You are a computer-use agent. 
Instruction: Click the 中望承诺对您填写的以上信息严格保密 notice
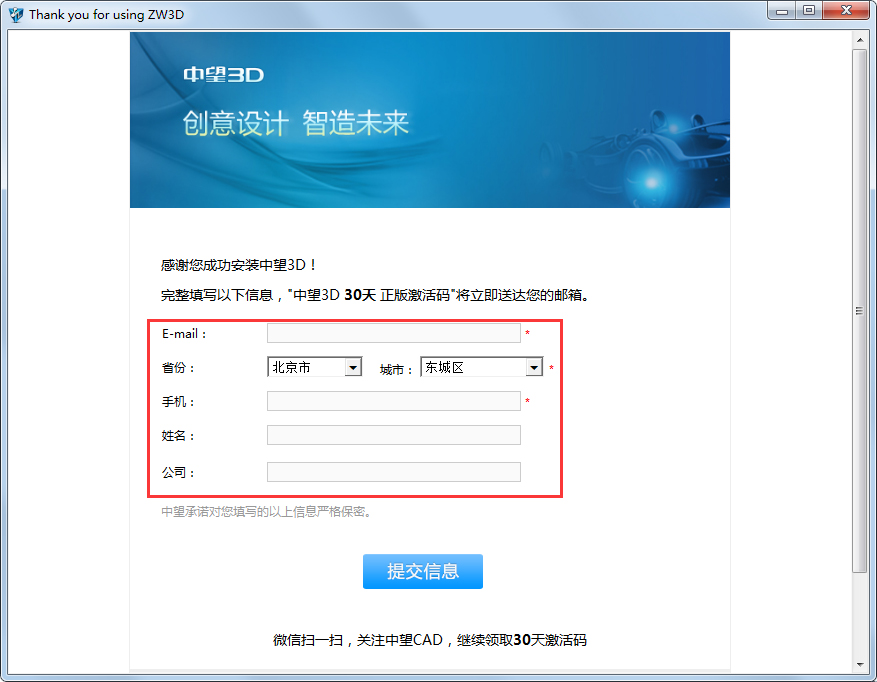tap(266, 511)
